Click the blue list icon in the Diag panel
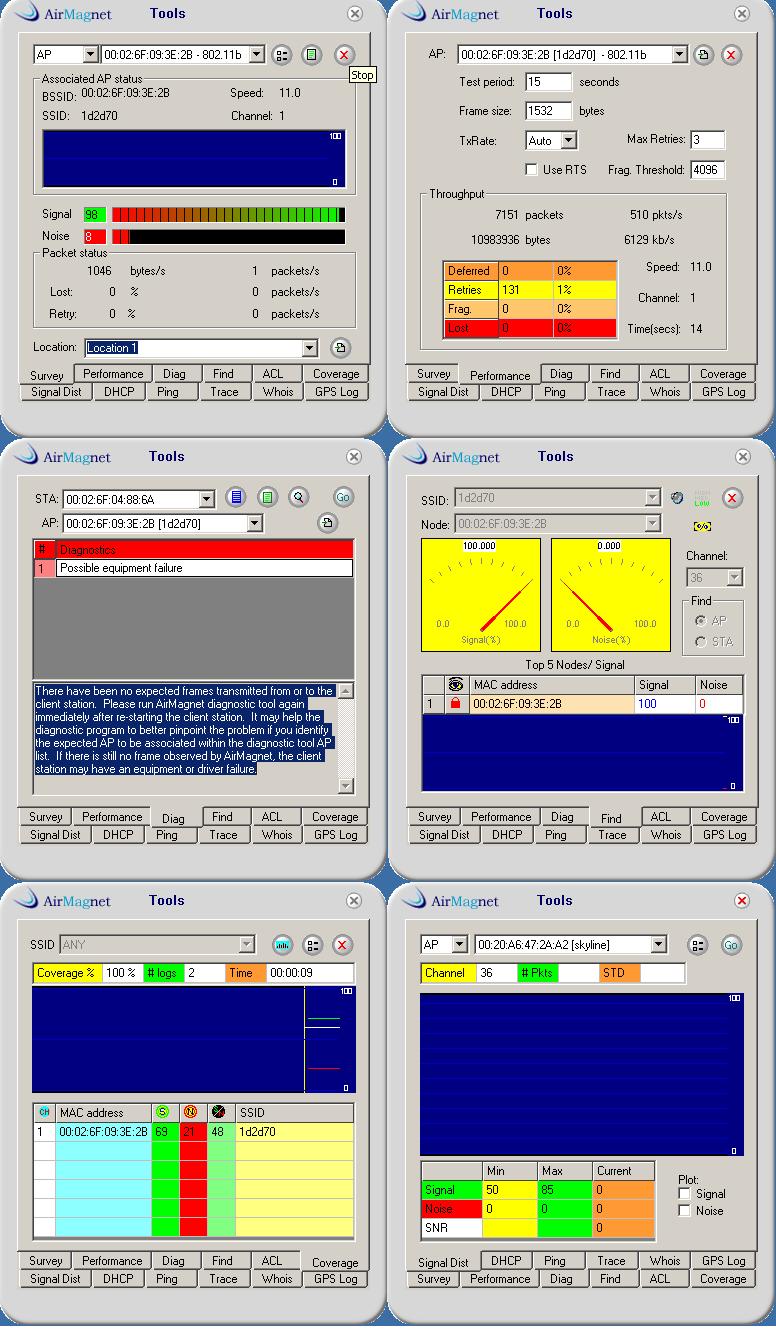Screen dimensions: 776x1332 236,497
